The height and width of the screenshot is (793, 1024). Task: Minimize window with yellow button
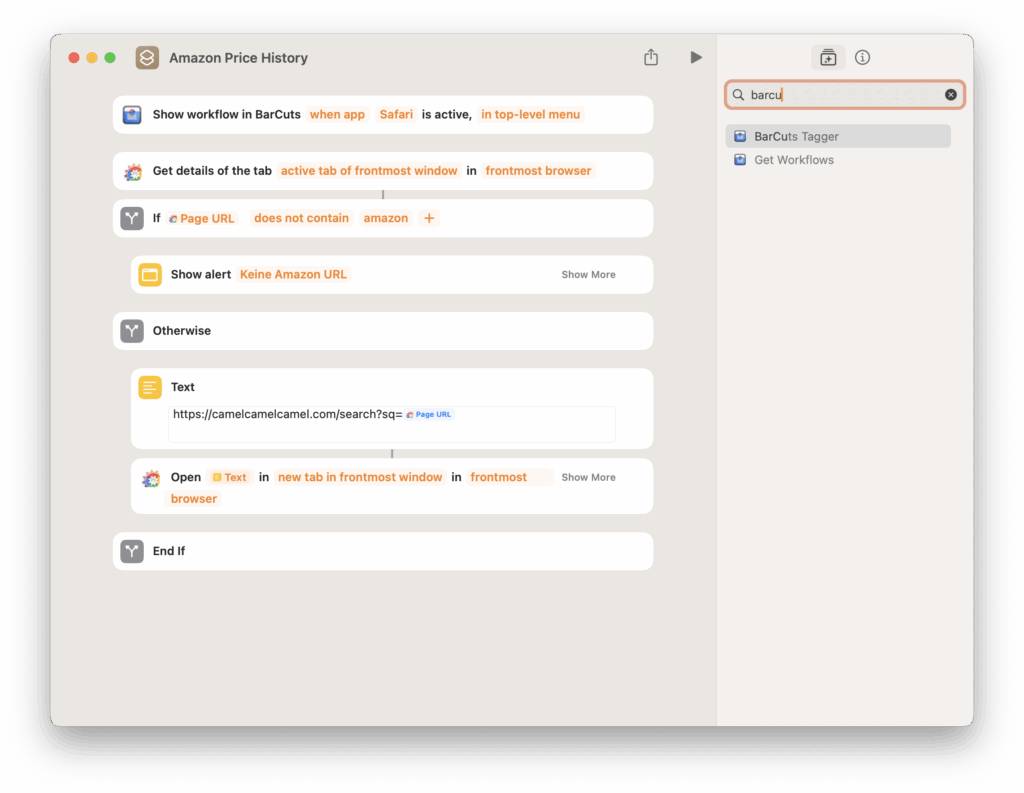click(x=92, y=57)
